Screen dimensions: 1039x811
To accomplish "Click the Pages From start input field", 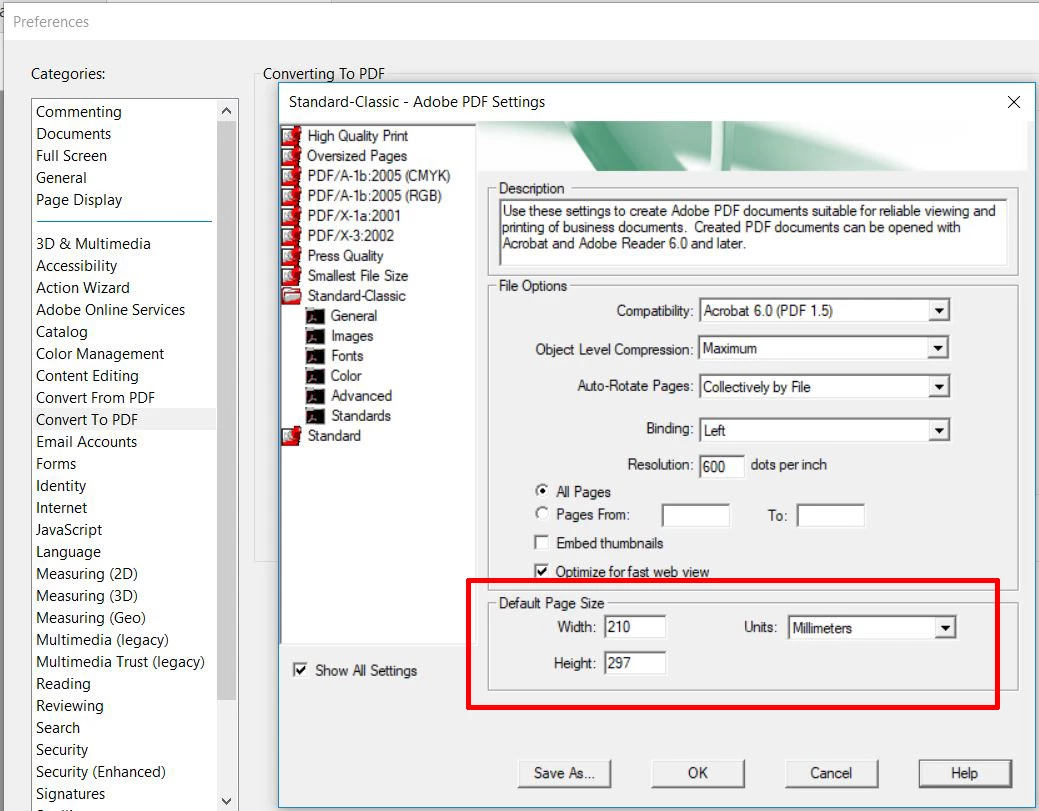I will (695, 515).
